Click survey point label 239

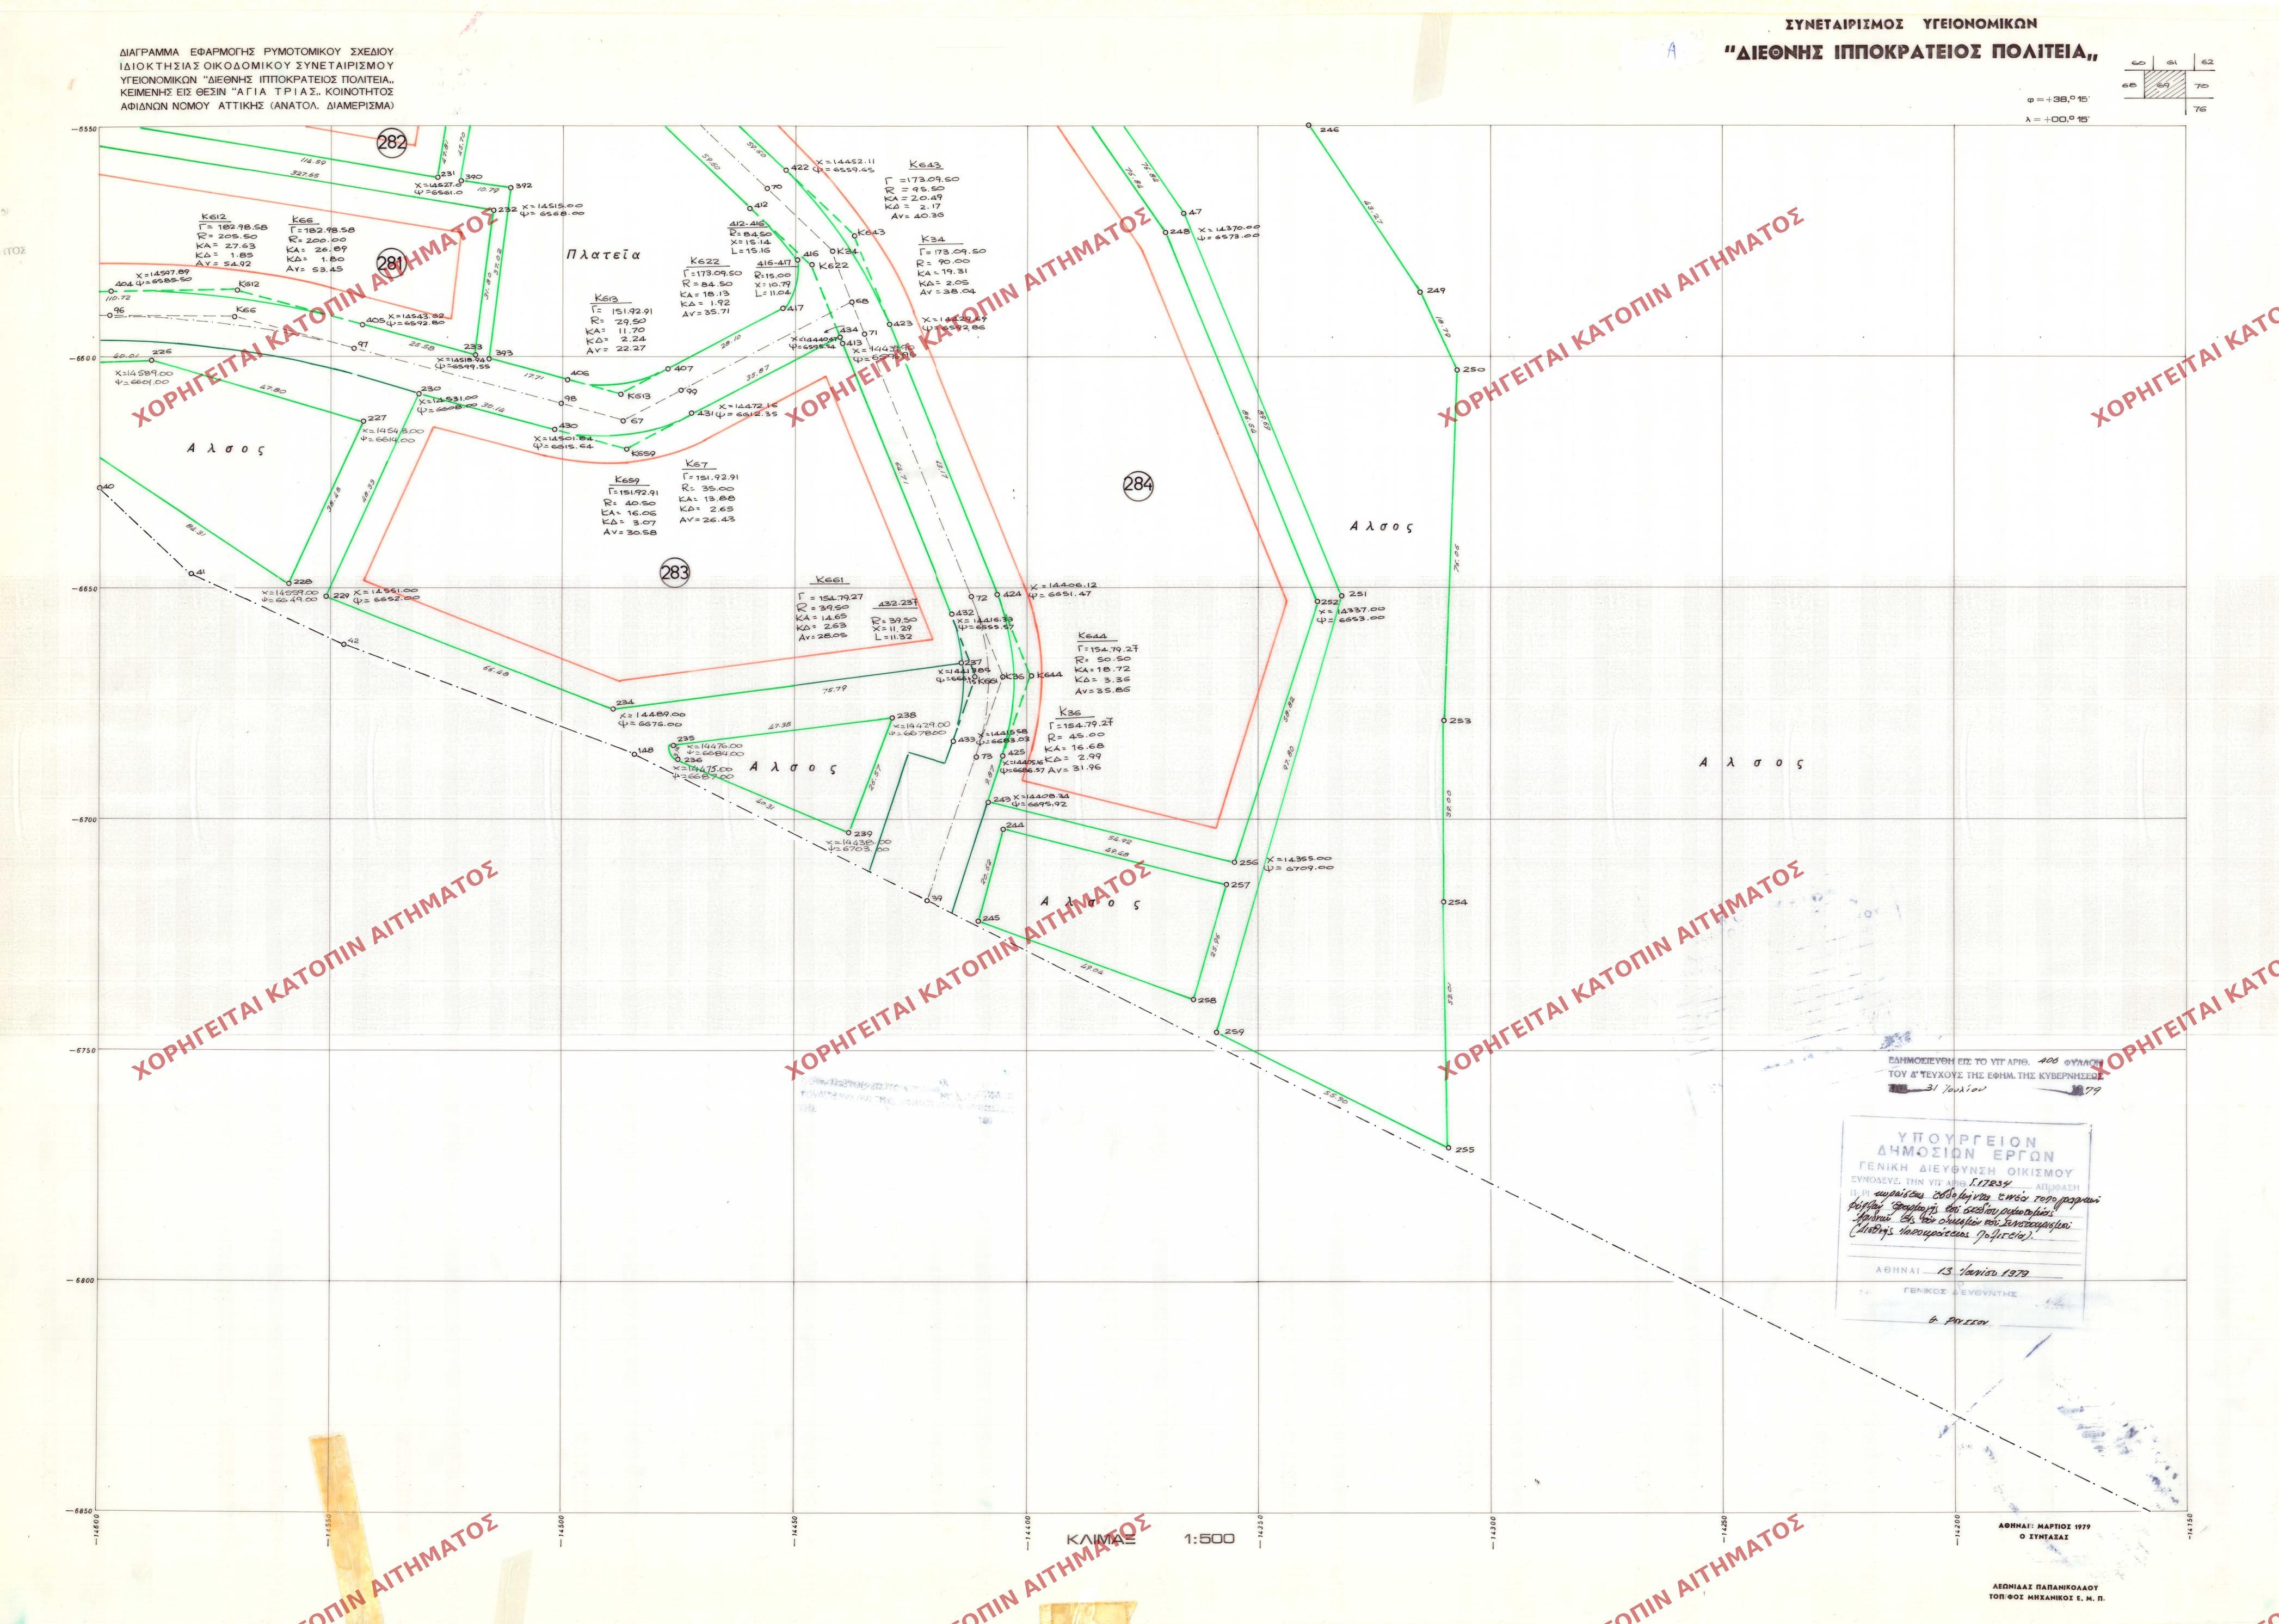(x=863, y=834)
